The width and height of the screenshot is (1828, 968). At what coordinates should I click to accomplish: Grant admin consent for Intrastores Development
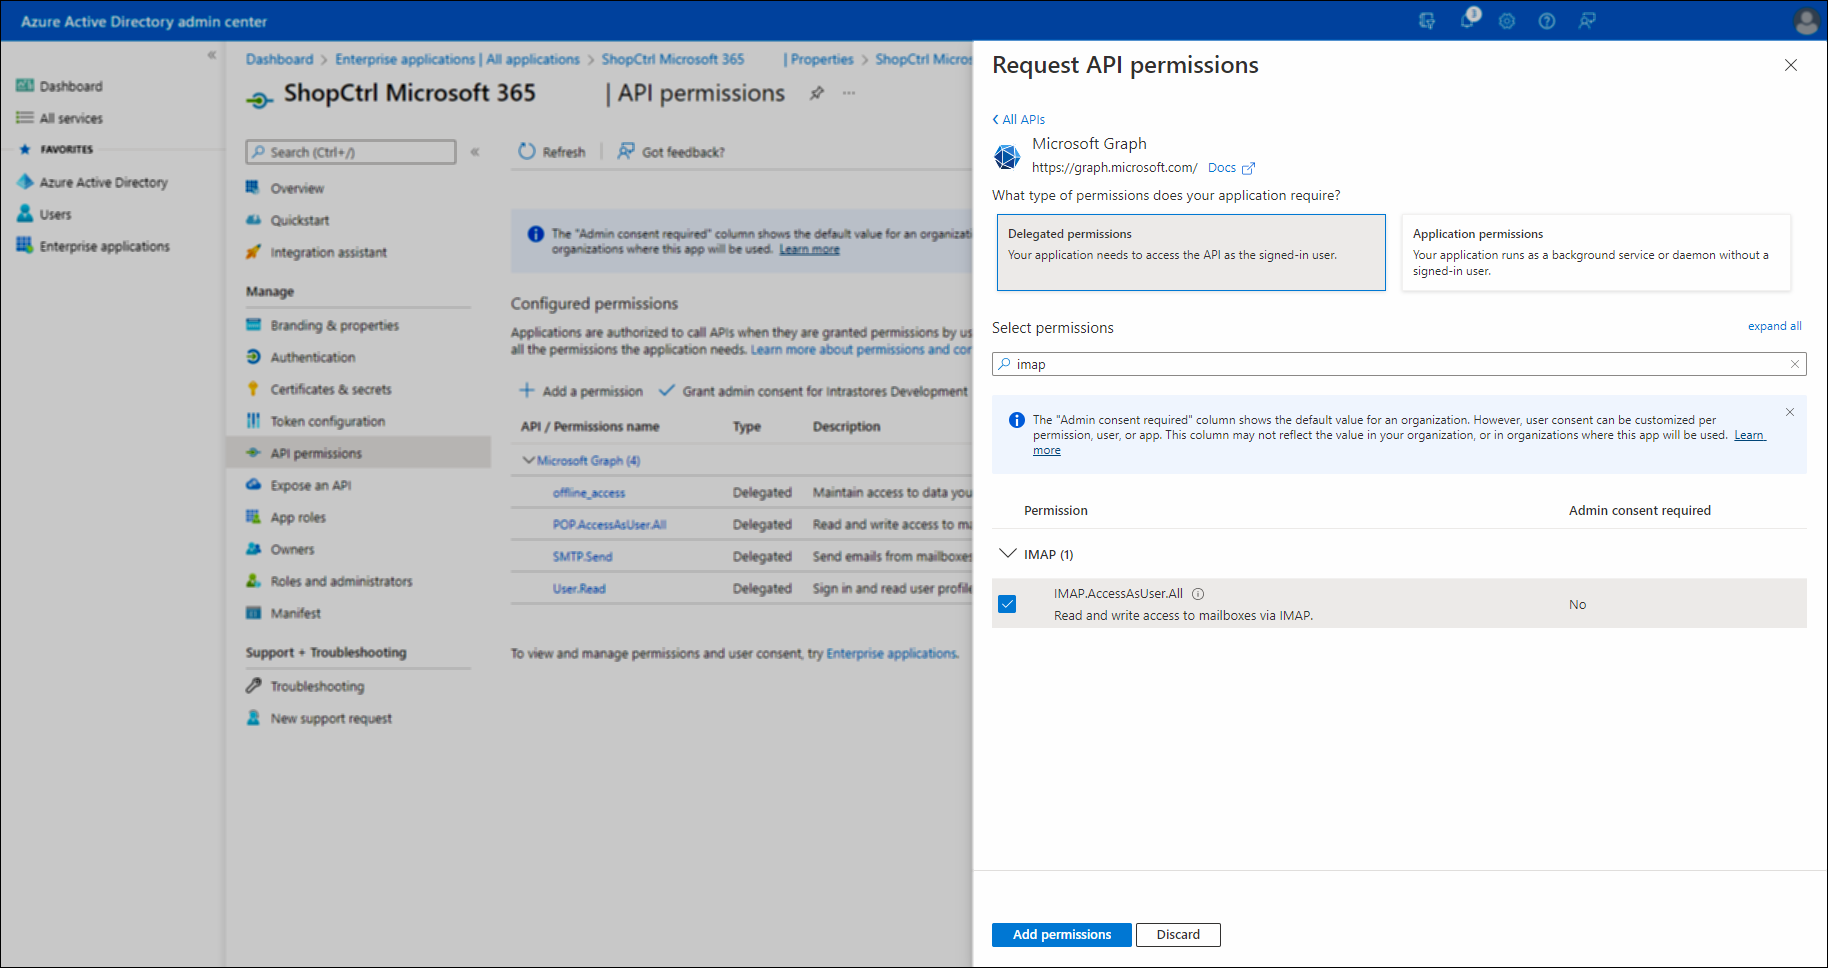tap(813, 391)
